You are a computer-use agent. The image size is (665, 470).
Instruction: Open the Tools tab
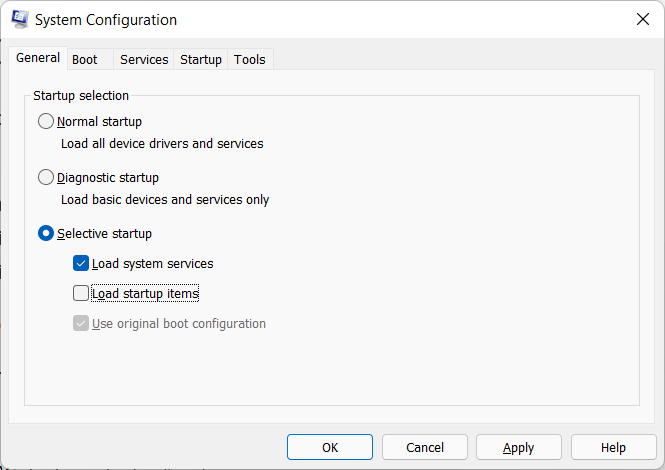pos(250,59)
